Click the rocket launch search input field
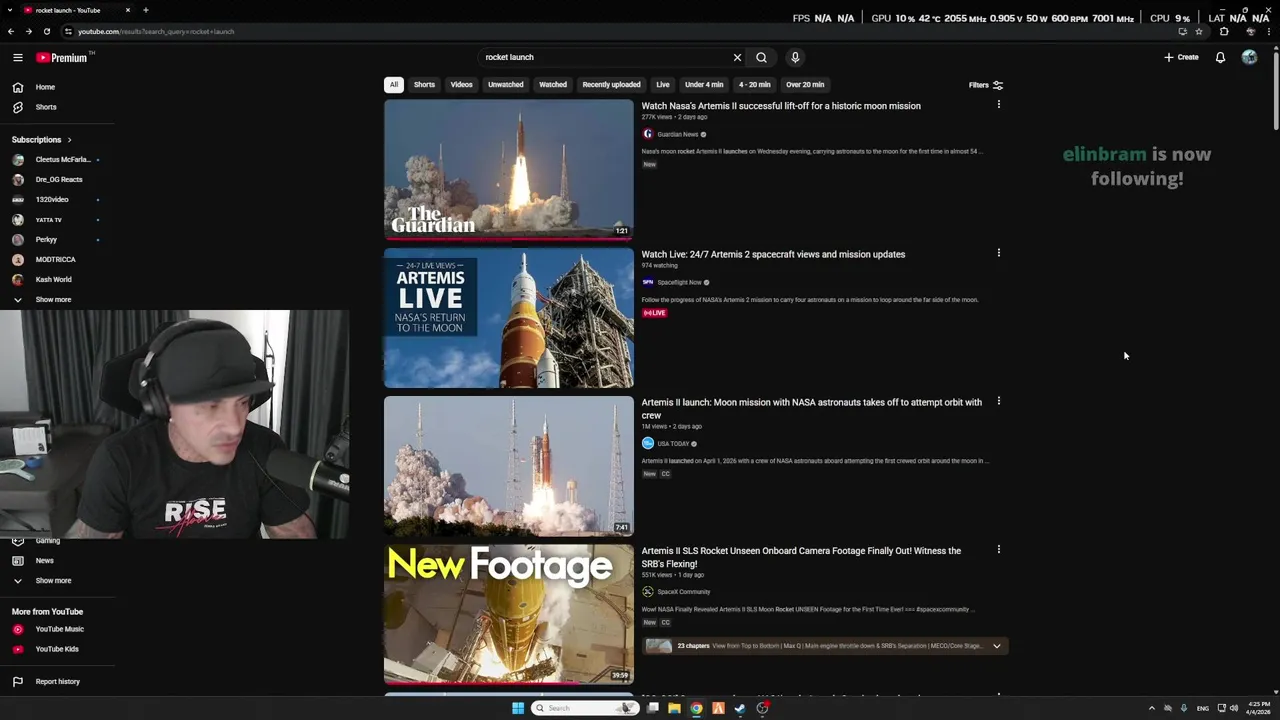Viewport: 1280px width, 720px height. pyautogui.click(x=603, y=58)
